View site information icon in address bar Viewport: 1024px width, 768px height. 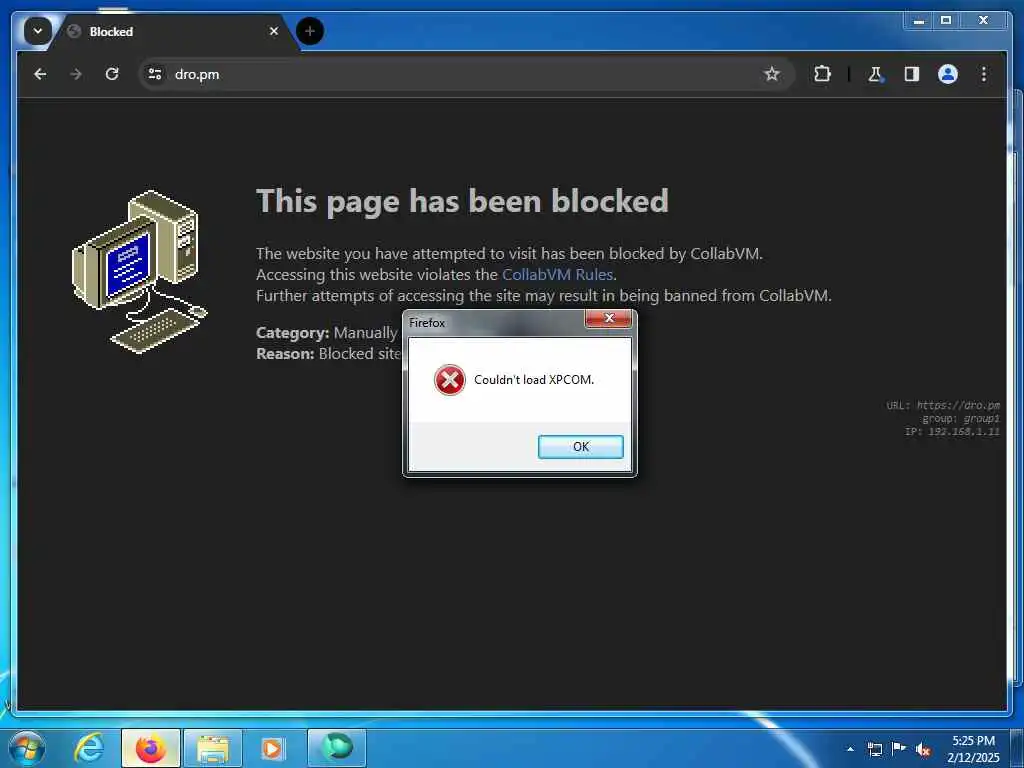(155, 74)
